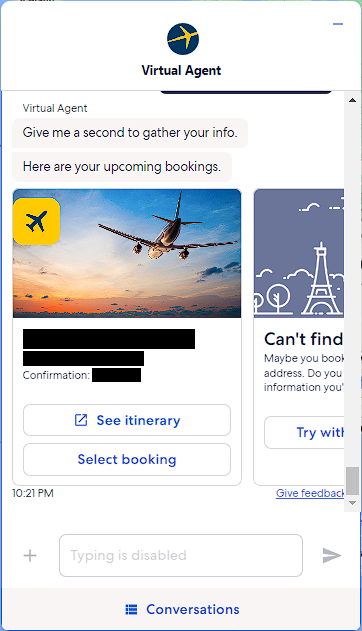Click the Here are your upcoming bookings message
The image size is (362, 631).
122,167
